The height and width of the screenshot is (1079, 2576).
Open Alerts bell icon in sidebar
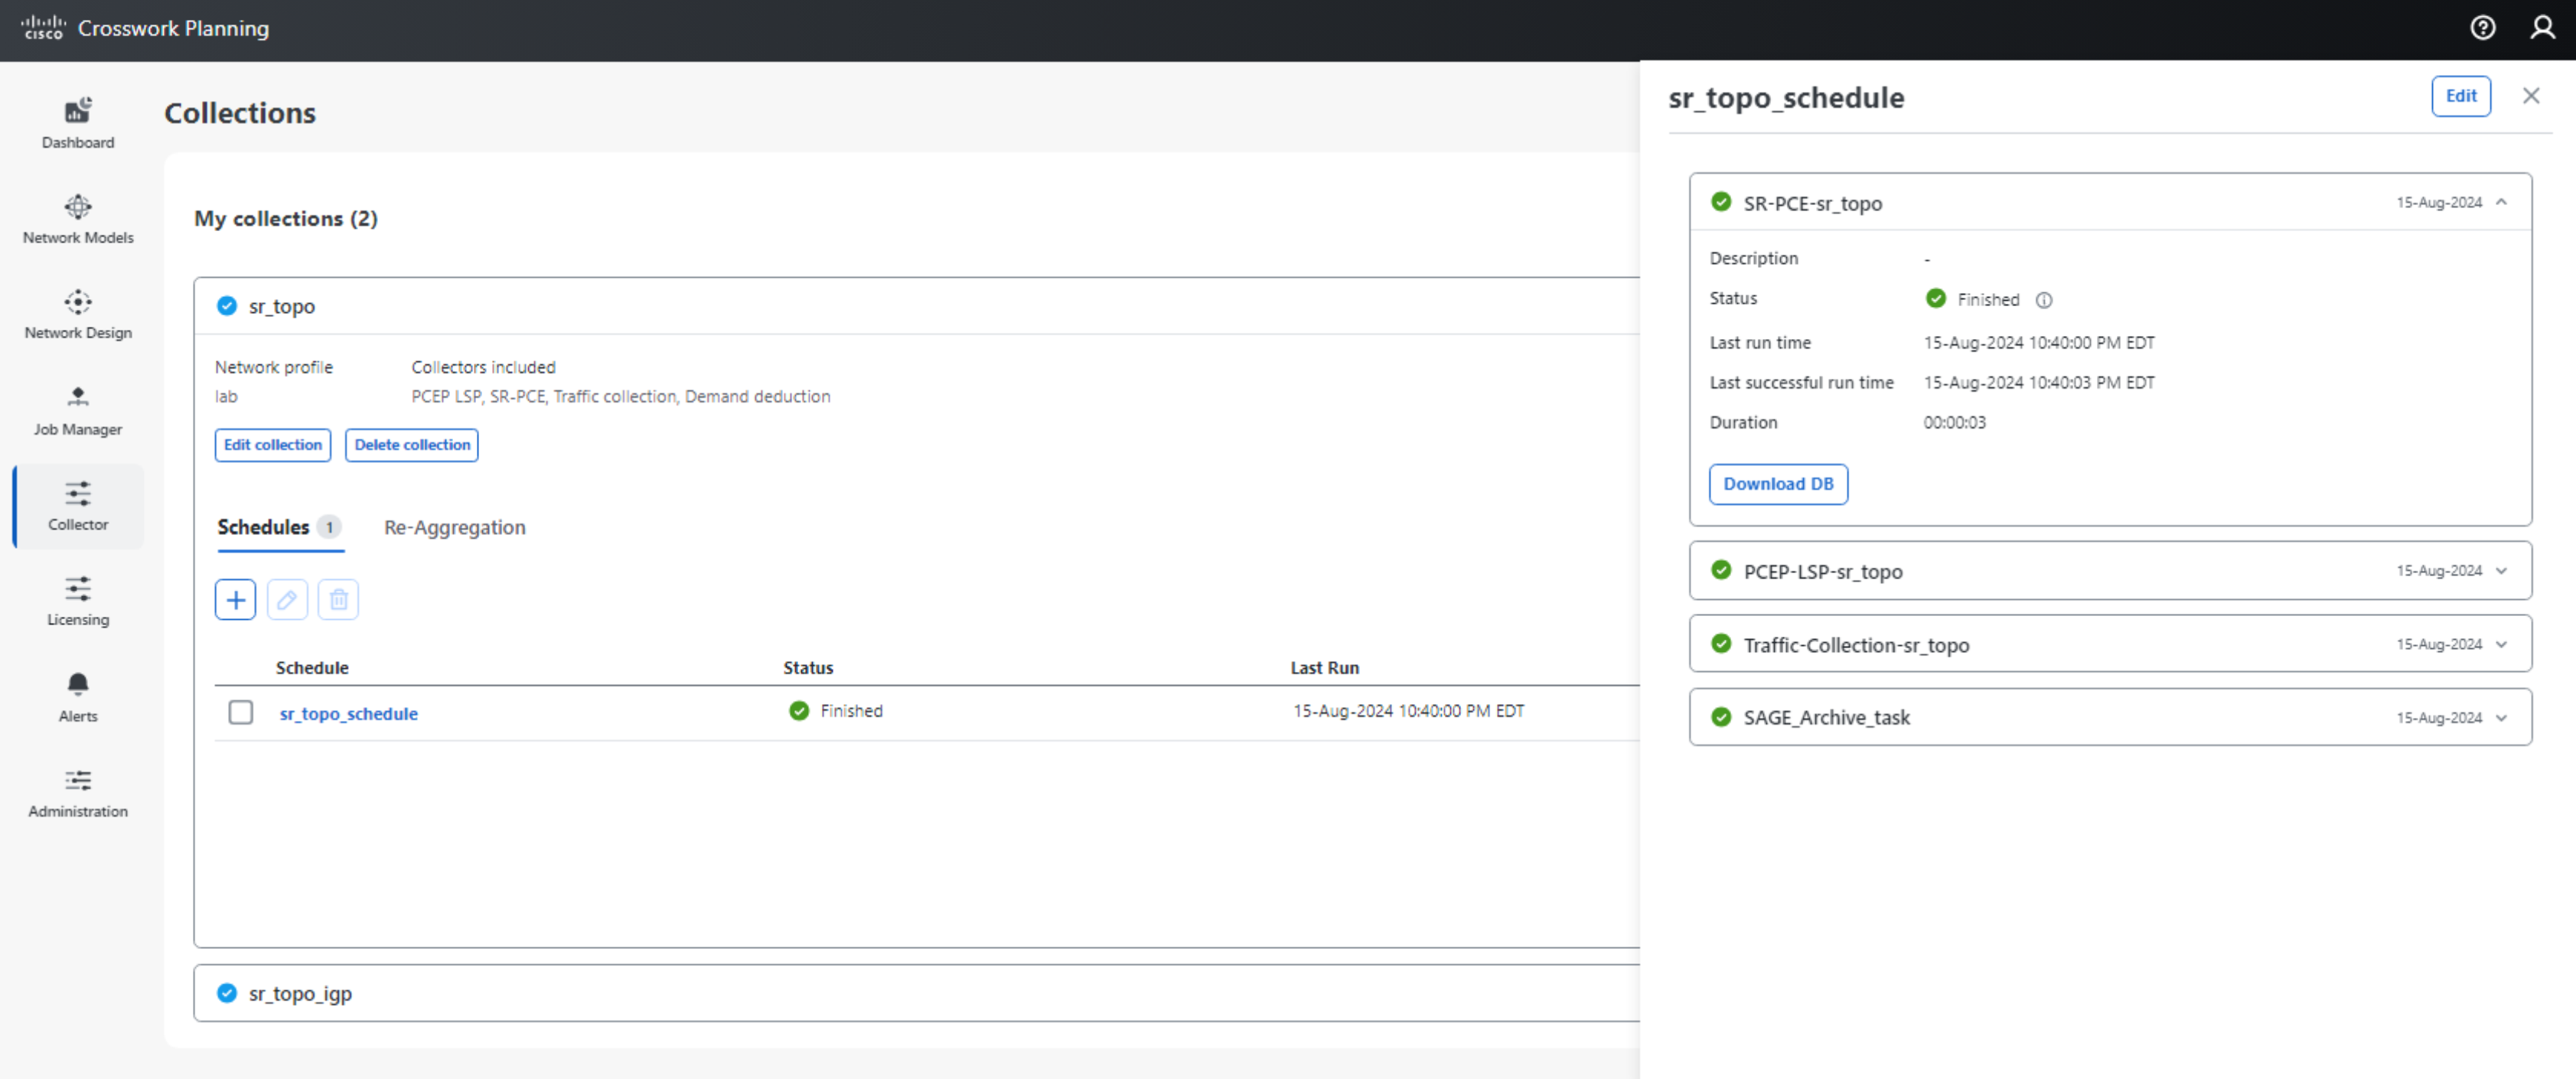[x=78, y=696]
